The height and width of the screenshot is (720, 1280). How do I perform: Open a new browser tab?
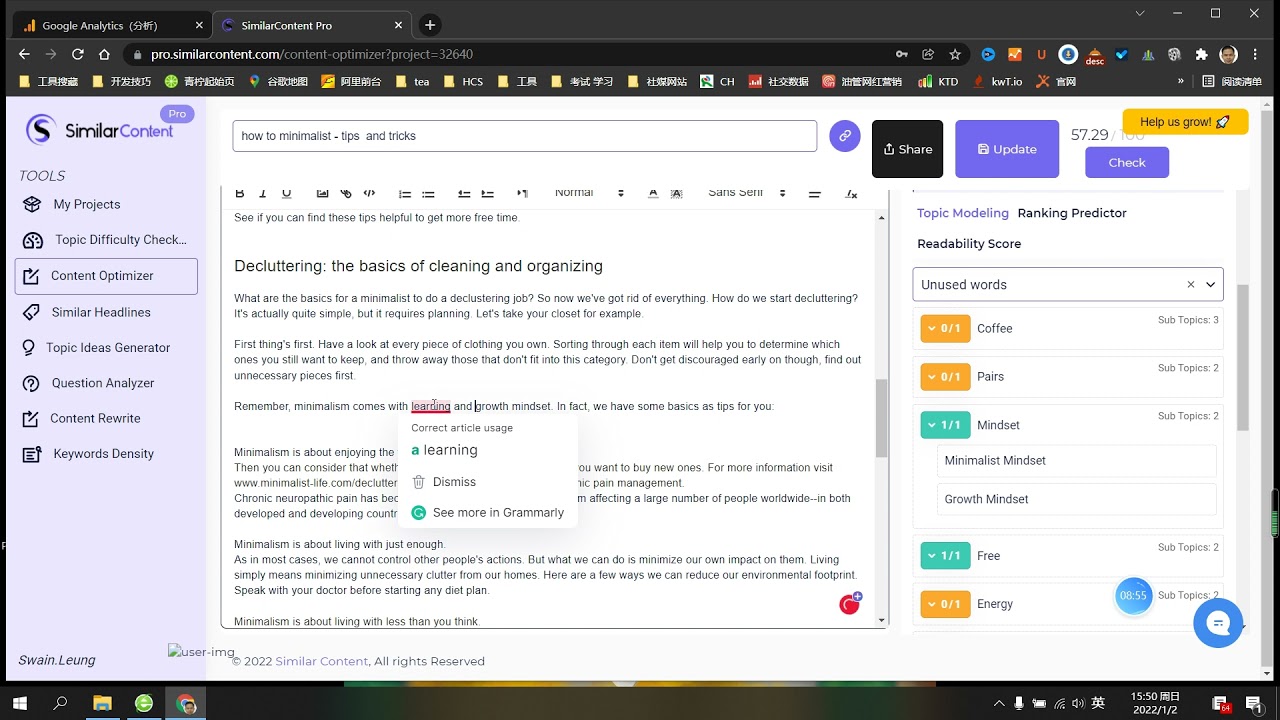[x=430, y=25]
